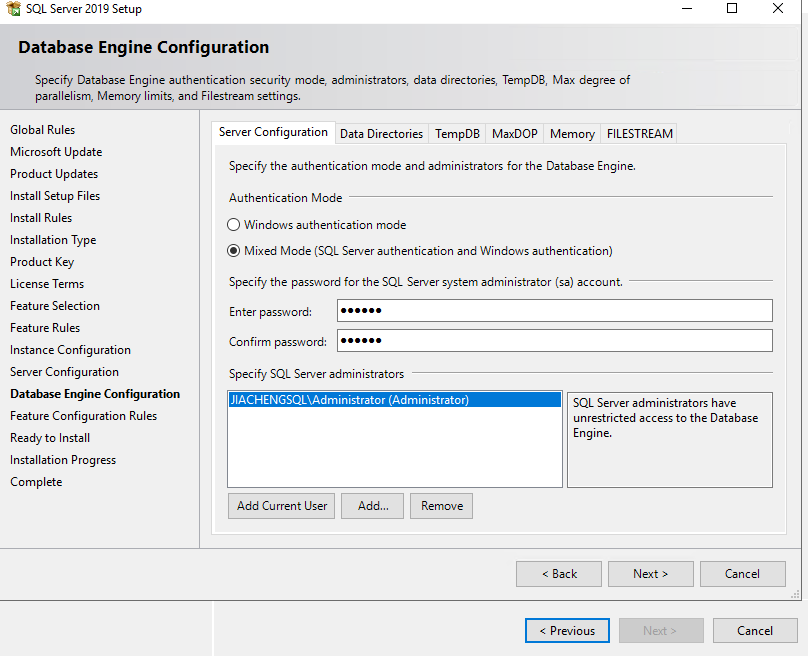Go back with the < Back button
The width and height of the screenshot is (808, 656).
[558, 574]
